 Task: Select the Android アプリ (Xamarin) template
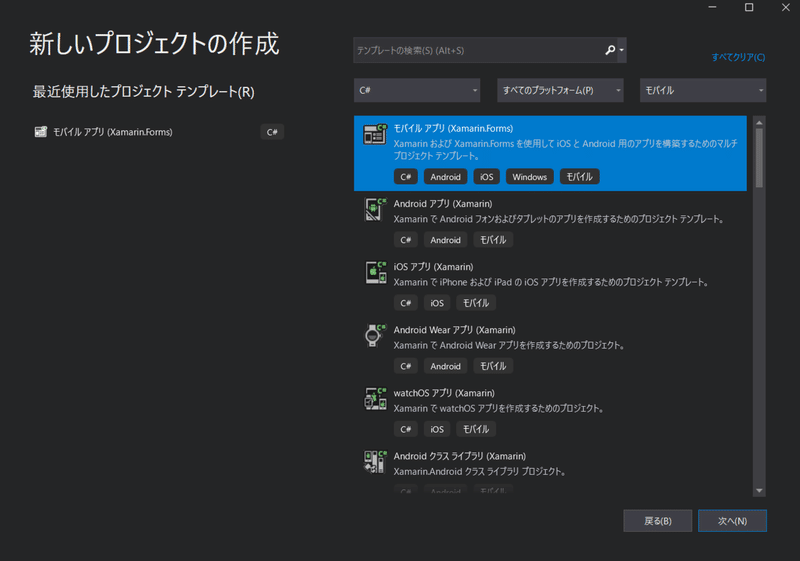point(550,222)
